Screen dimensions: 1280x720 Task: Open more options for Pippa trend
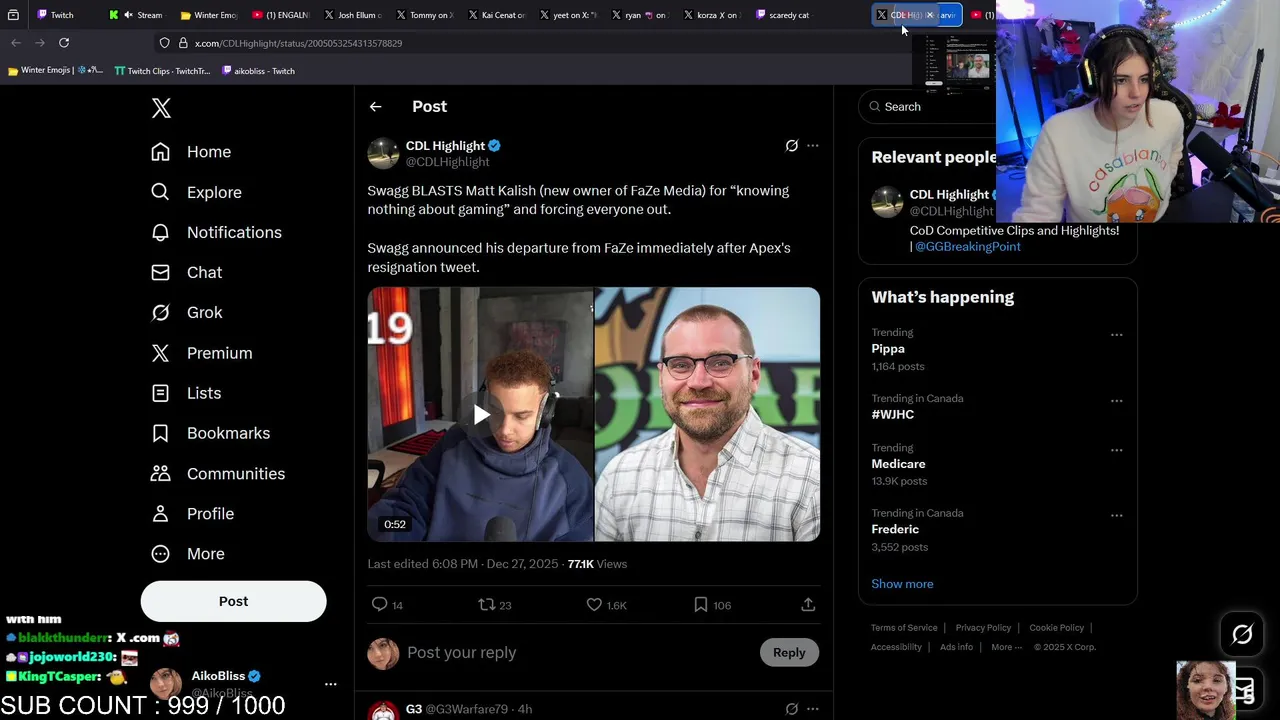coord(1116,335)
